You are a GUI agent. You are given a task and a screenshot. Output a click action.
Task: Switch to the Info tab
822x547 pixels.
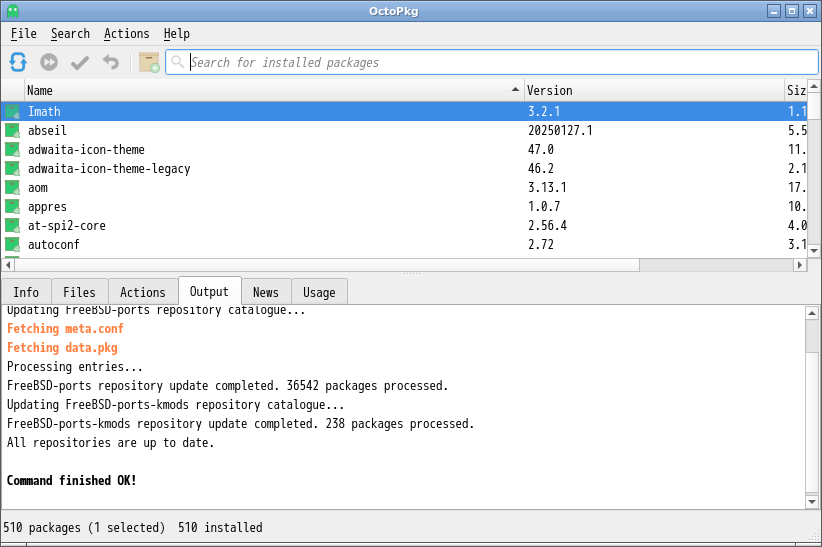(x=26, y=292)
